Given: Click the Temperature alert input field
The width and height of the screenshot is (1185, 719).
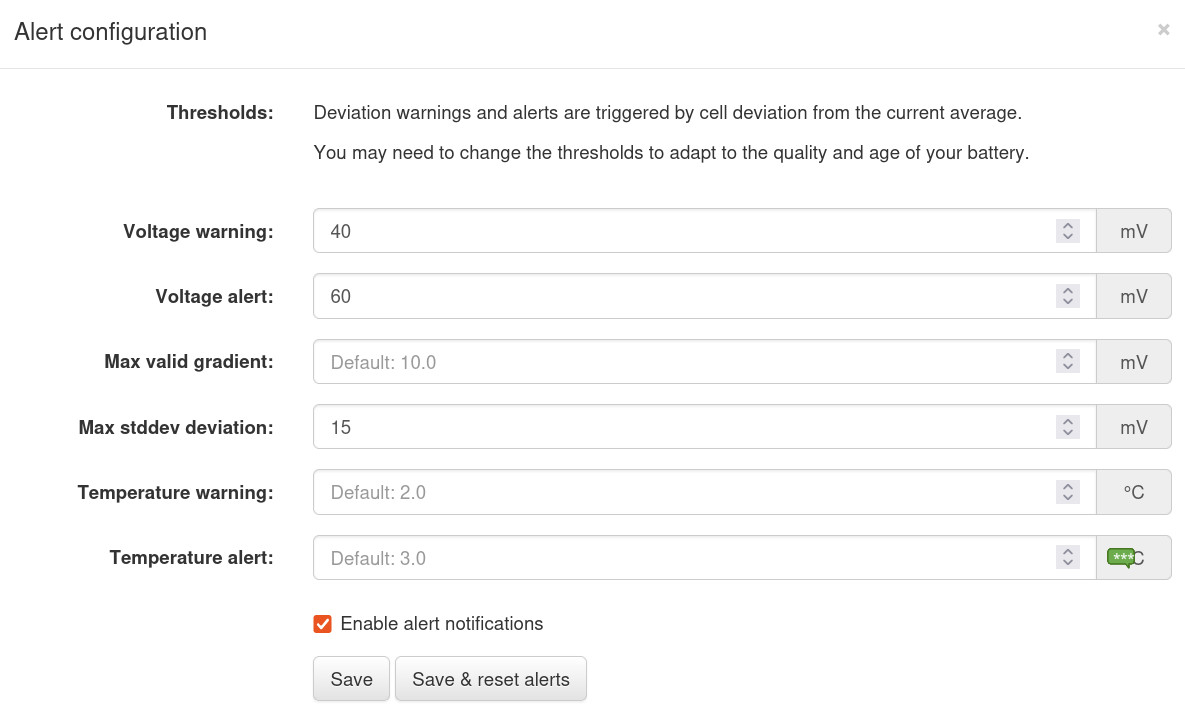Looking at the screenshot, I should 680,558.
